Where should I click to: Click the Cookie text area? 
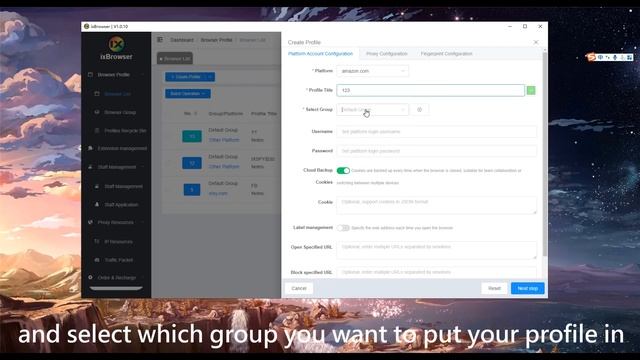pyautogui.click(x=436, y=205)
